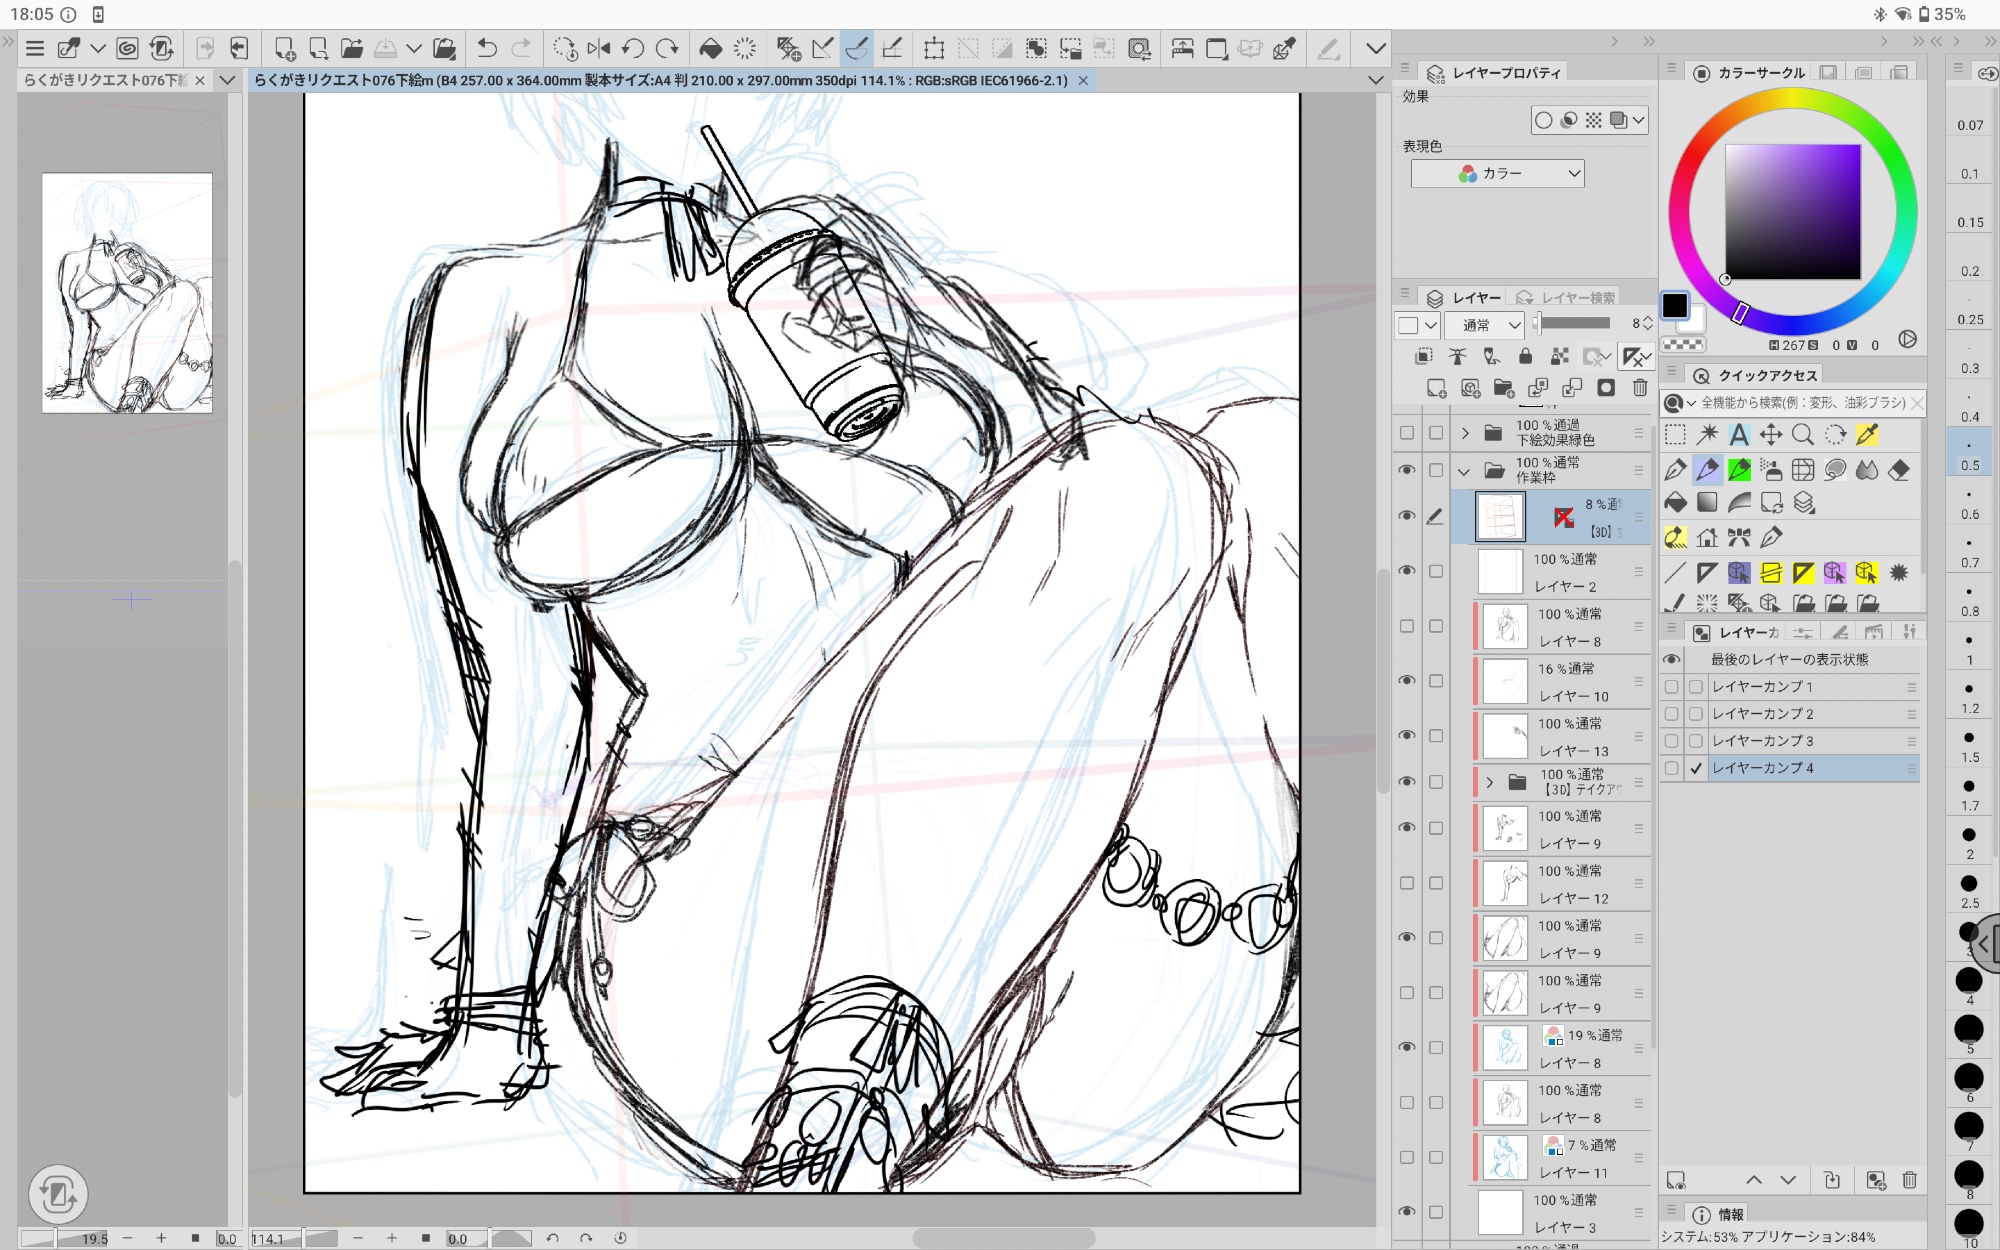This screenshot has height=1250, width=2000.
Task: Enable the レイヤーカンプ 1 checkbox
Action: tap(1696, 687)
